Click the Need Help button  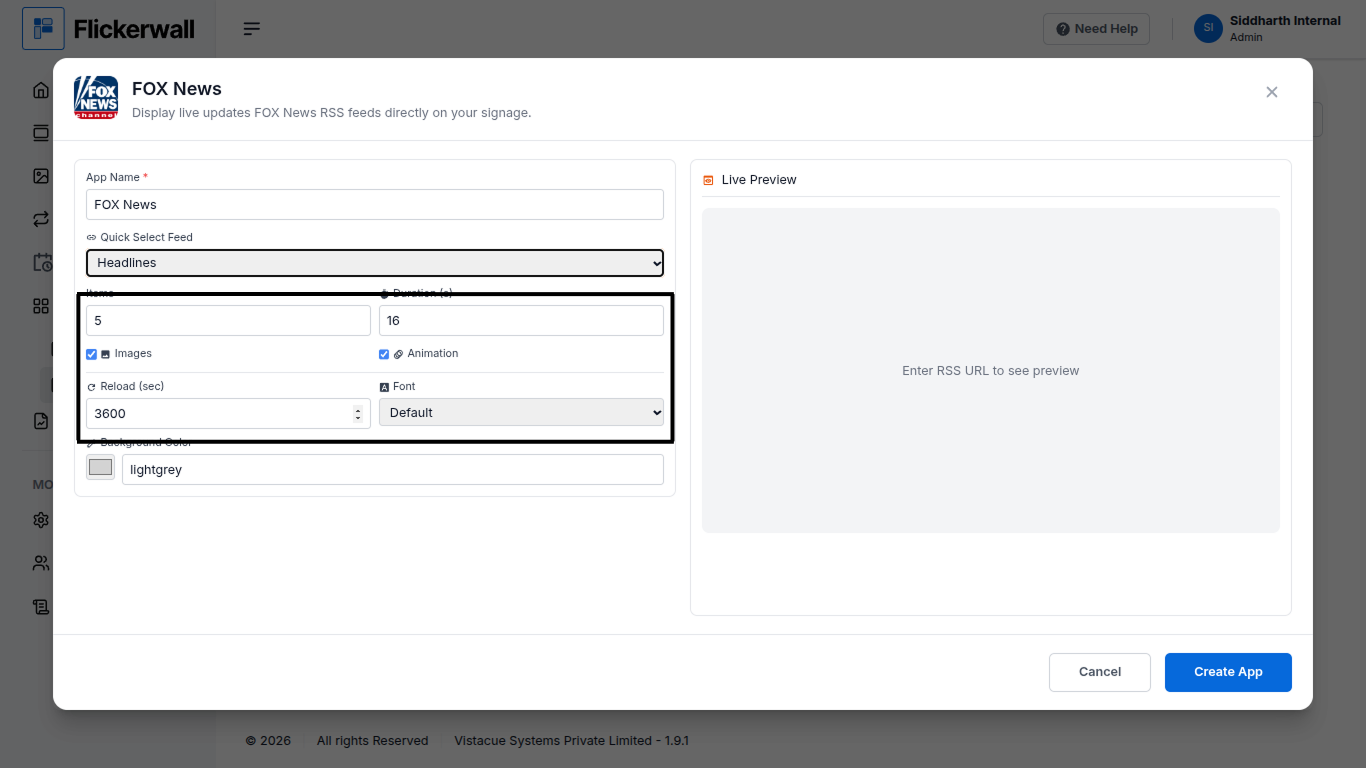click(x=1097, y=29)
